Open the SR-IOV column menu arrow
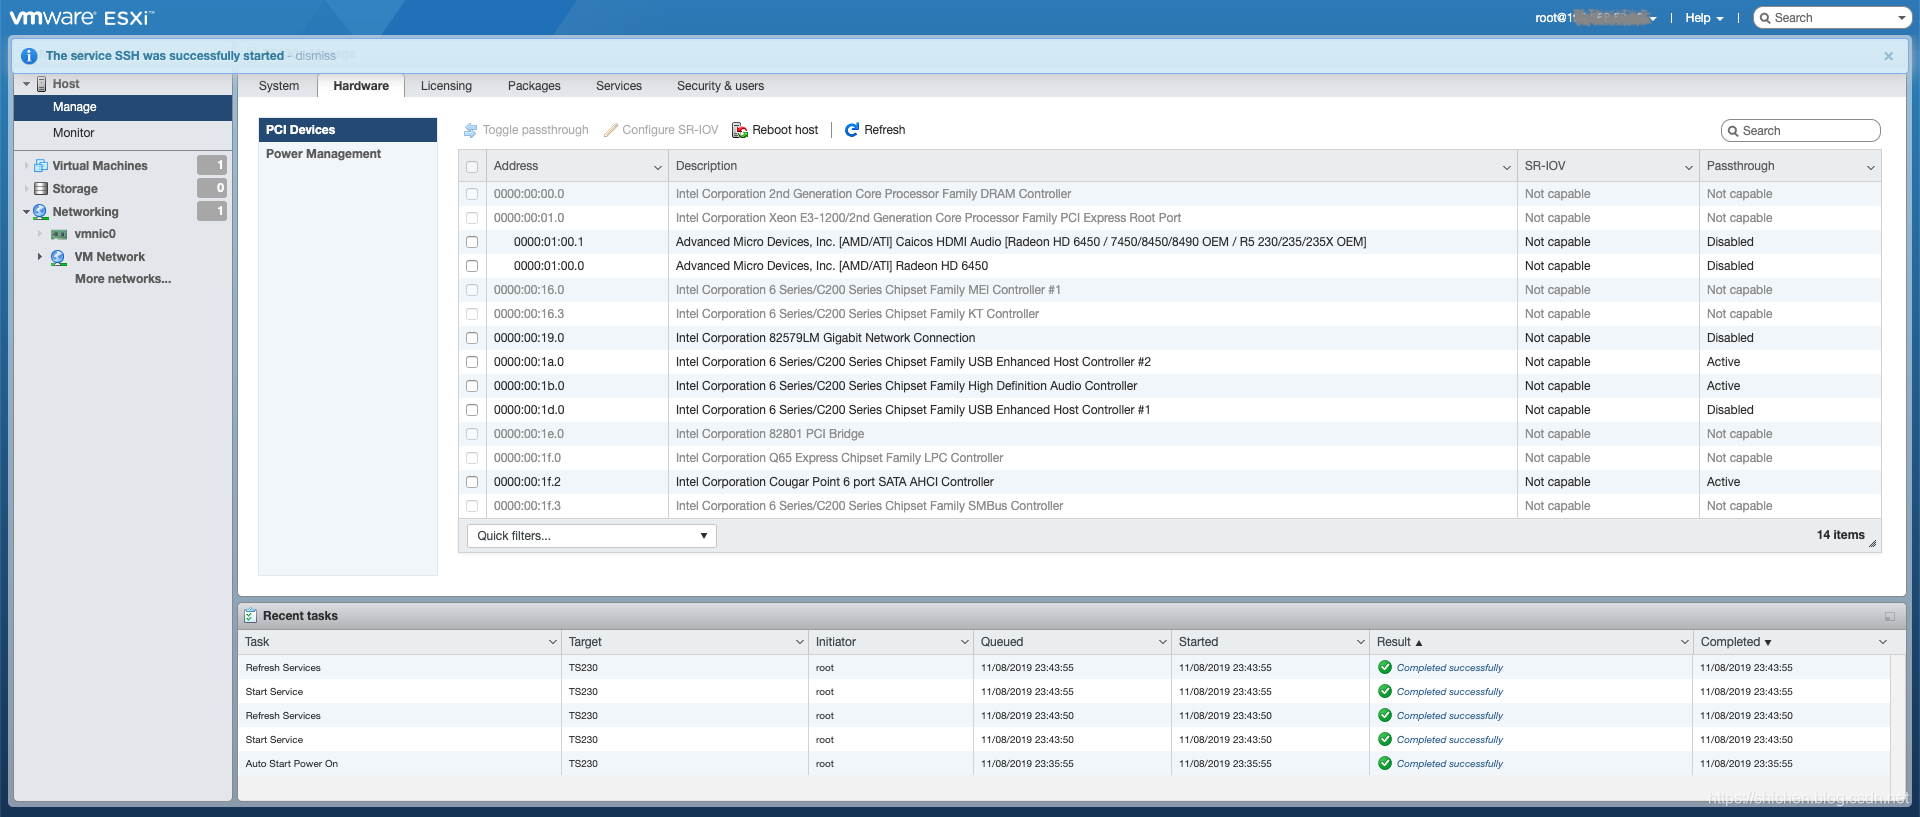This screenshot has width=1920, height=817. tap(1688, 167)
